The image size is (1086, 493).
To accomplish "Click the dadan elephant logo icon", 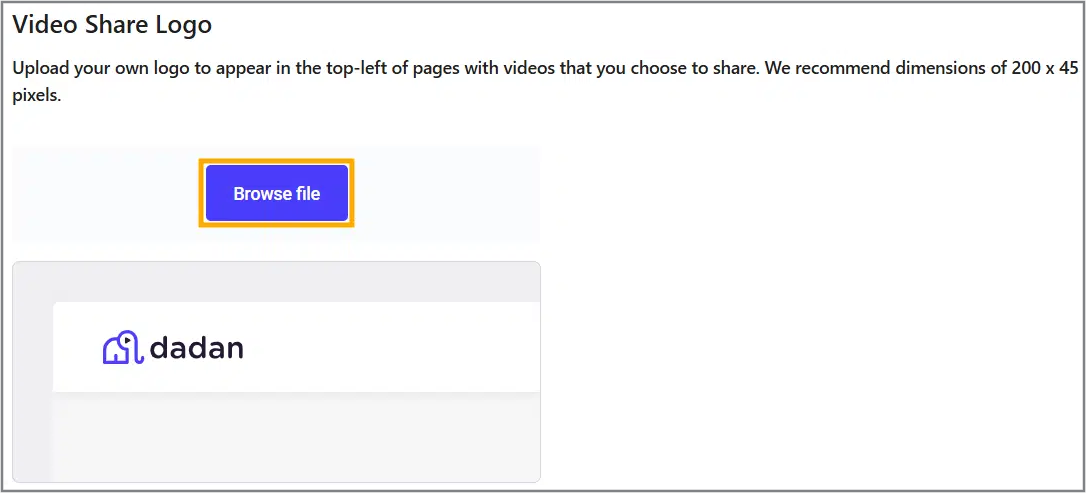I will point(123,347).
